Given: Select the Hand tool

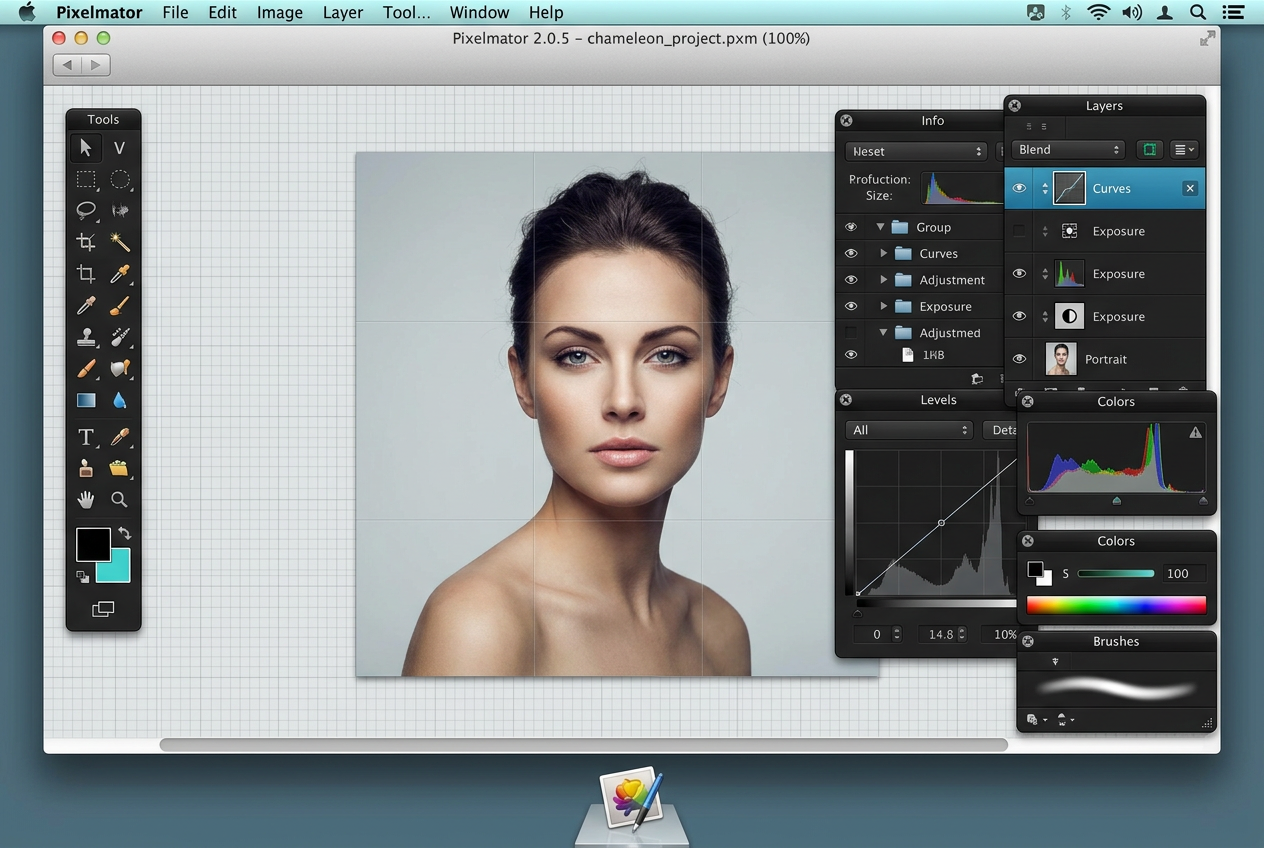Looking at the screenshot, I should click(86, 499).
